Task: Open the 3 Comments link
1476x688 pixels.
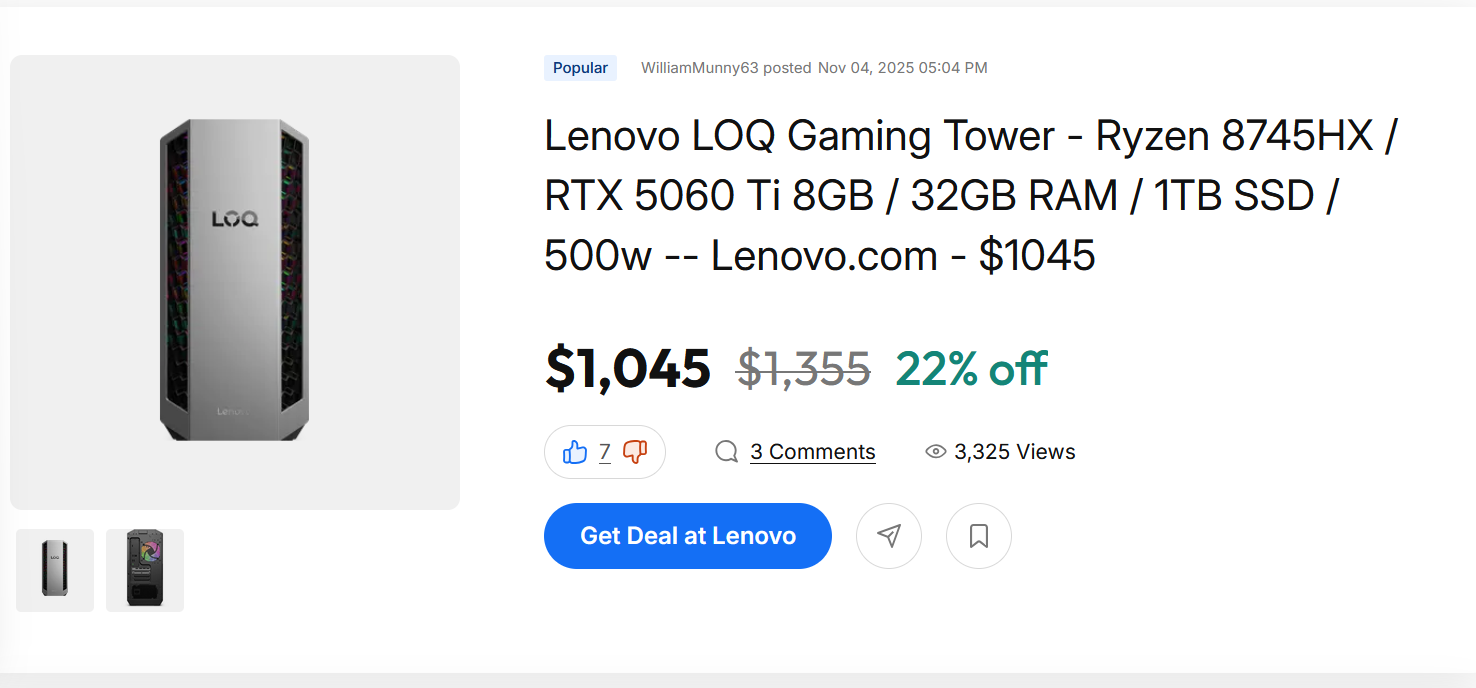Action: pos(812,452)
